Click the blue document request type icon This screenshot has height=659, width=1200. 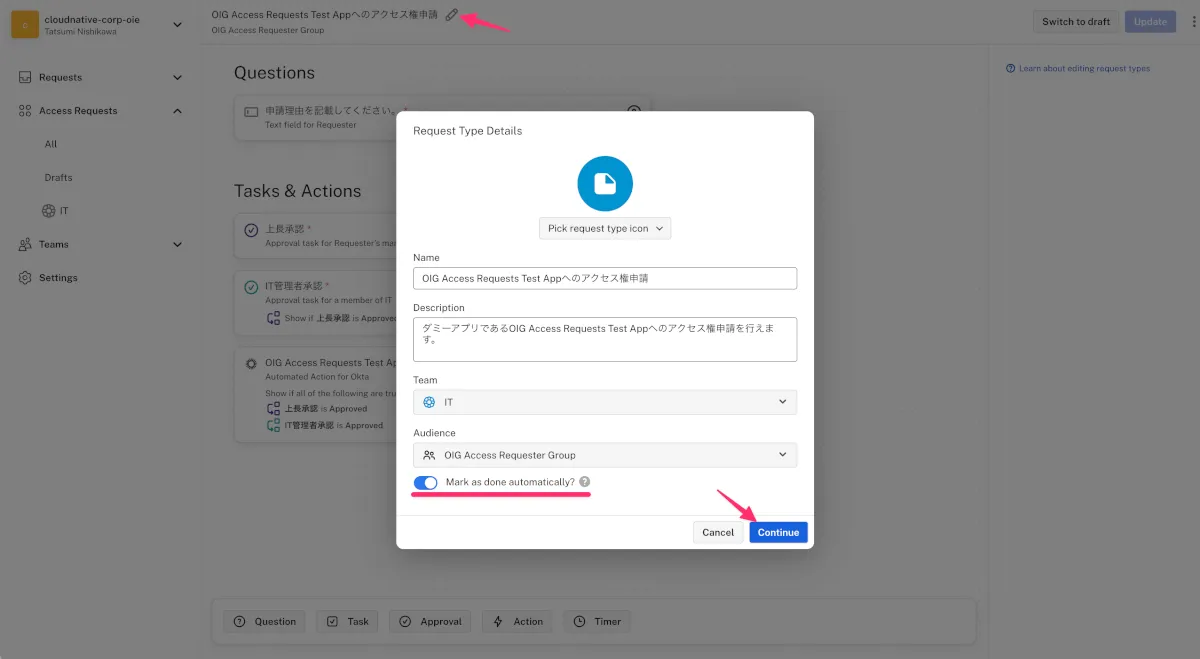click(x=605, y=184)
